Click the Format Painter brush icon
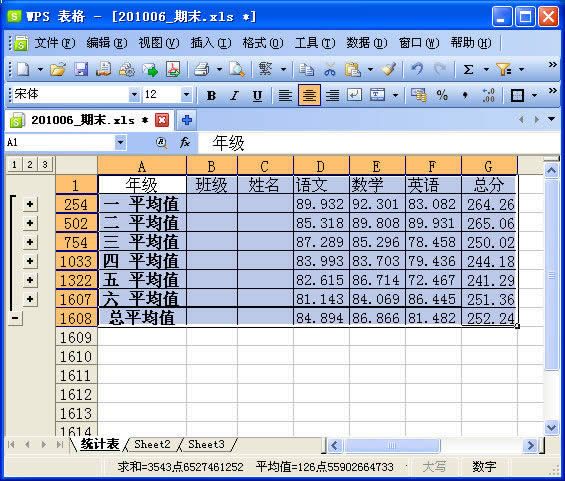The image size is (565, 481). pyautogui.click(x=389, y=69)
